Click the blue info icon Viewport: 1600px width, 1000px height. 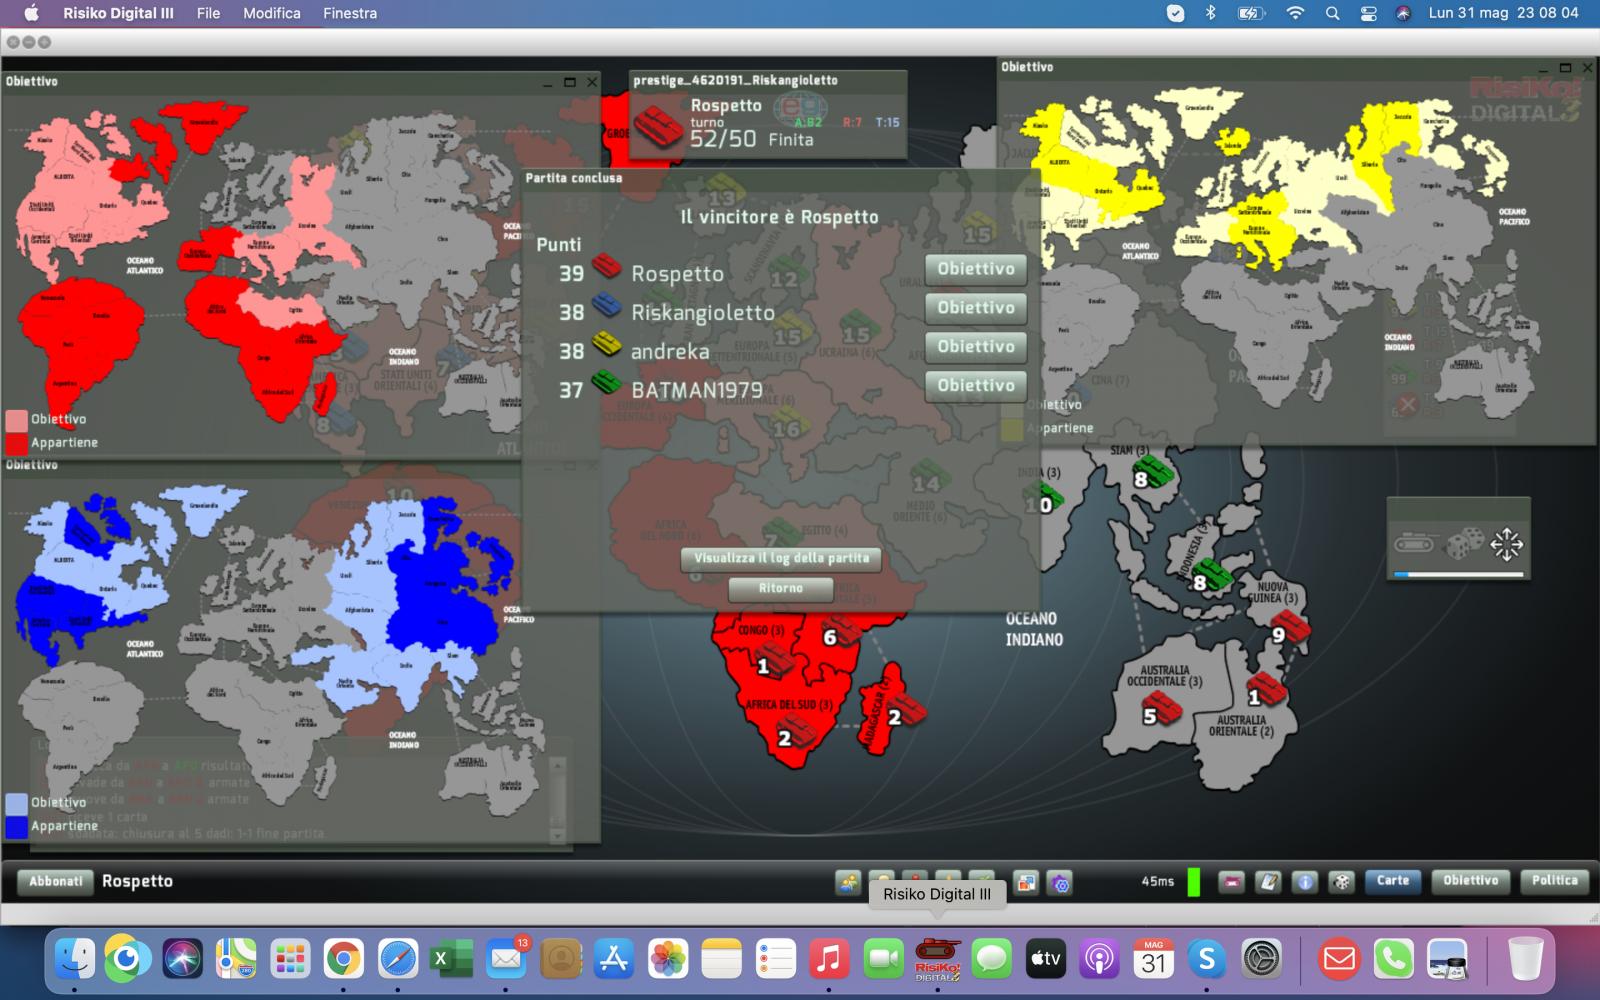click(x=1304, y=881)
